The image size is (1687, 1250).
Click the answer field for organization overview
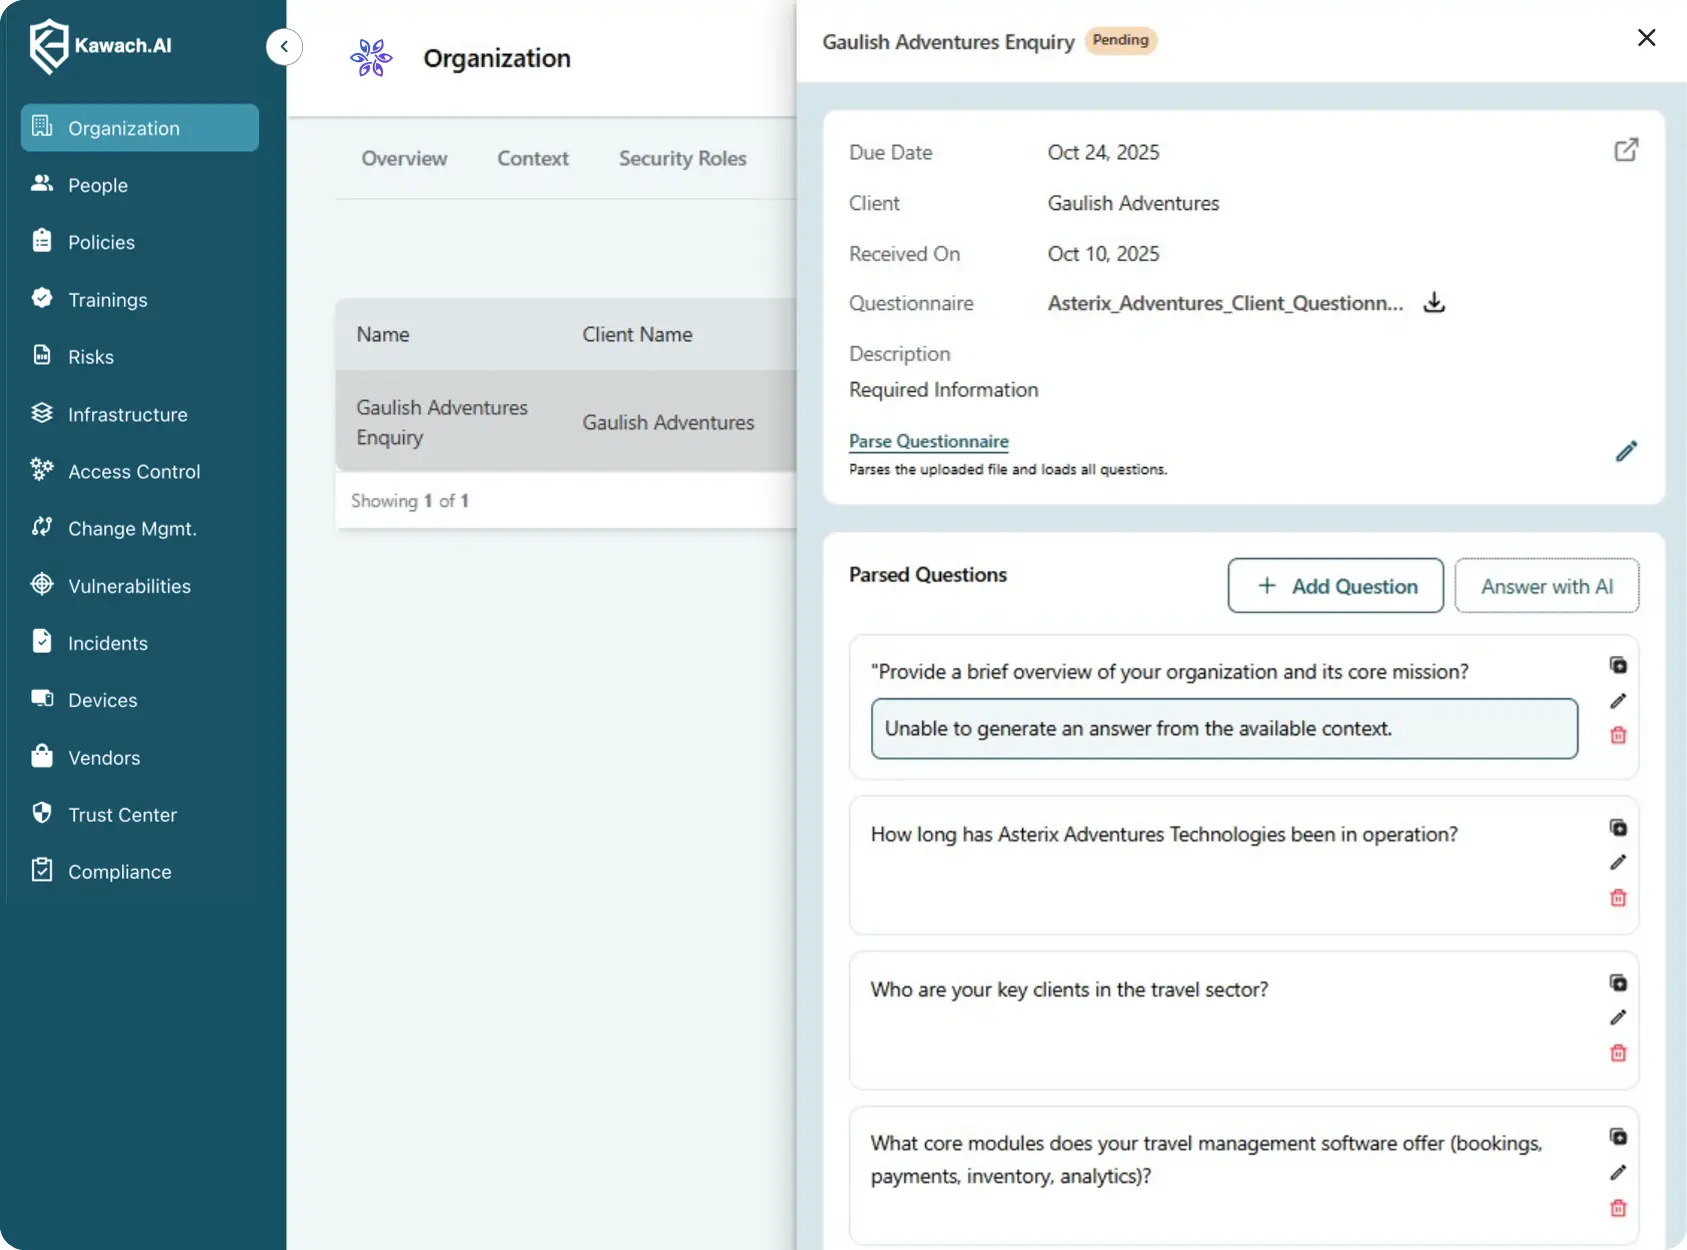(x=1223, y=729)
